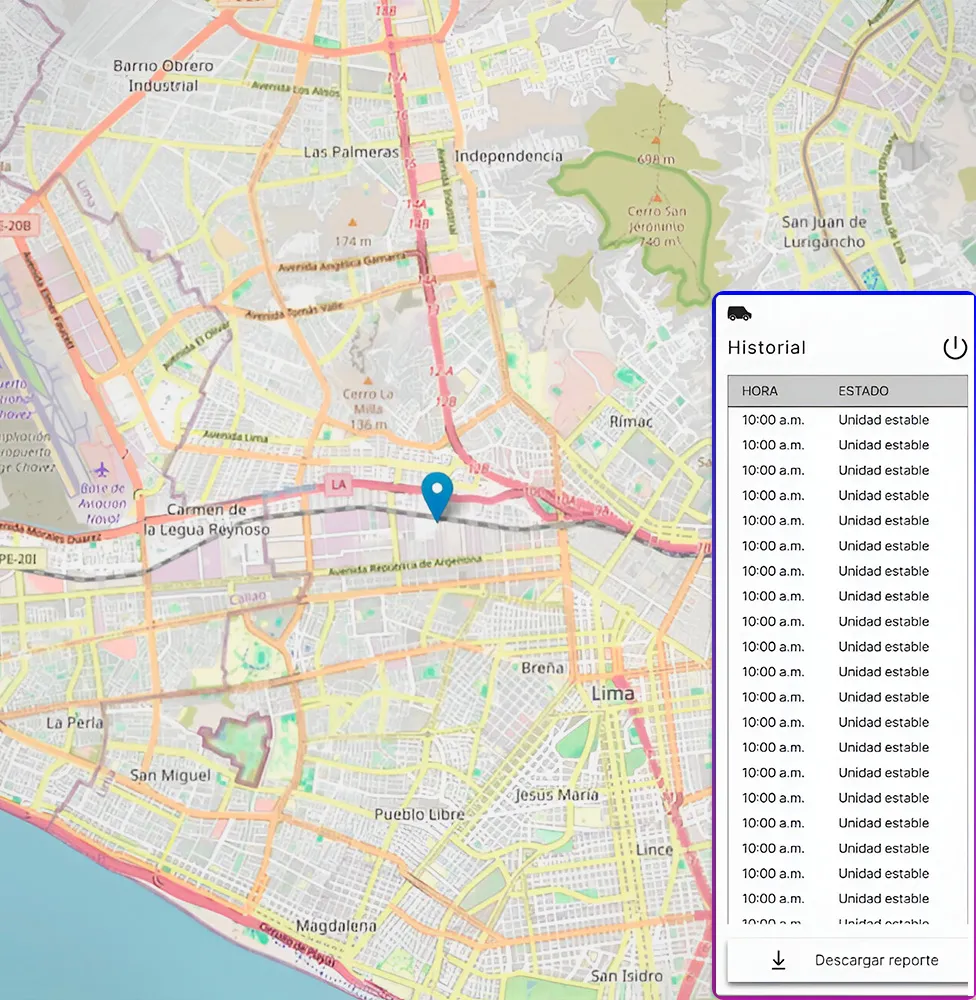The height and width of the screenshot is (1000, 976).
Task: Click the San Juan de Lurigancho map label
Action: point(824,232)
